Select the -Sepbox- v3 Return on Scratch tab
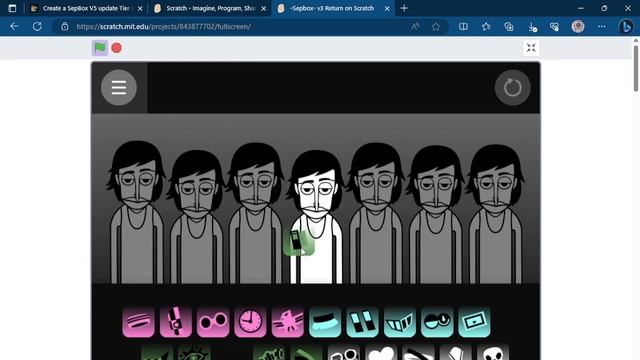This screenshot has height=360, width=640. [332, 8]
